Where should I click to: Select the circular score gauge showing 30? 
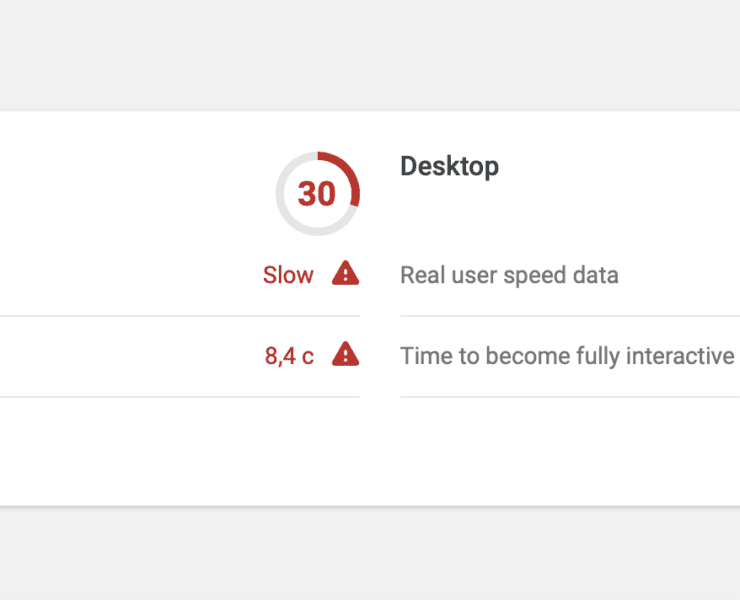click(318, 194)
